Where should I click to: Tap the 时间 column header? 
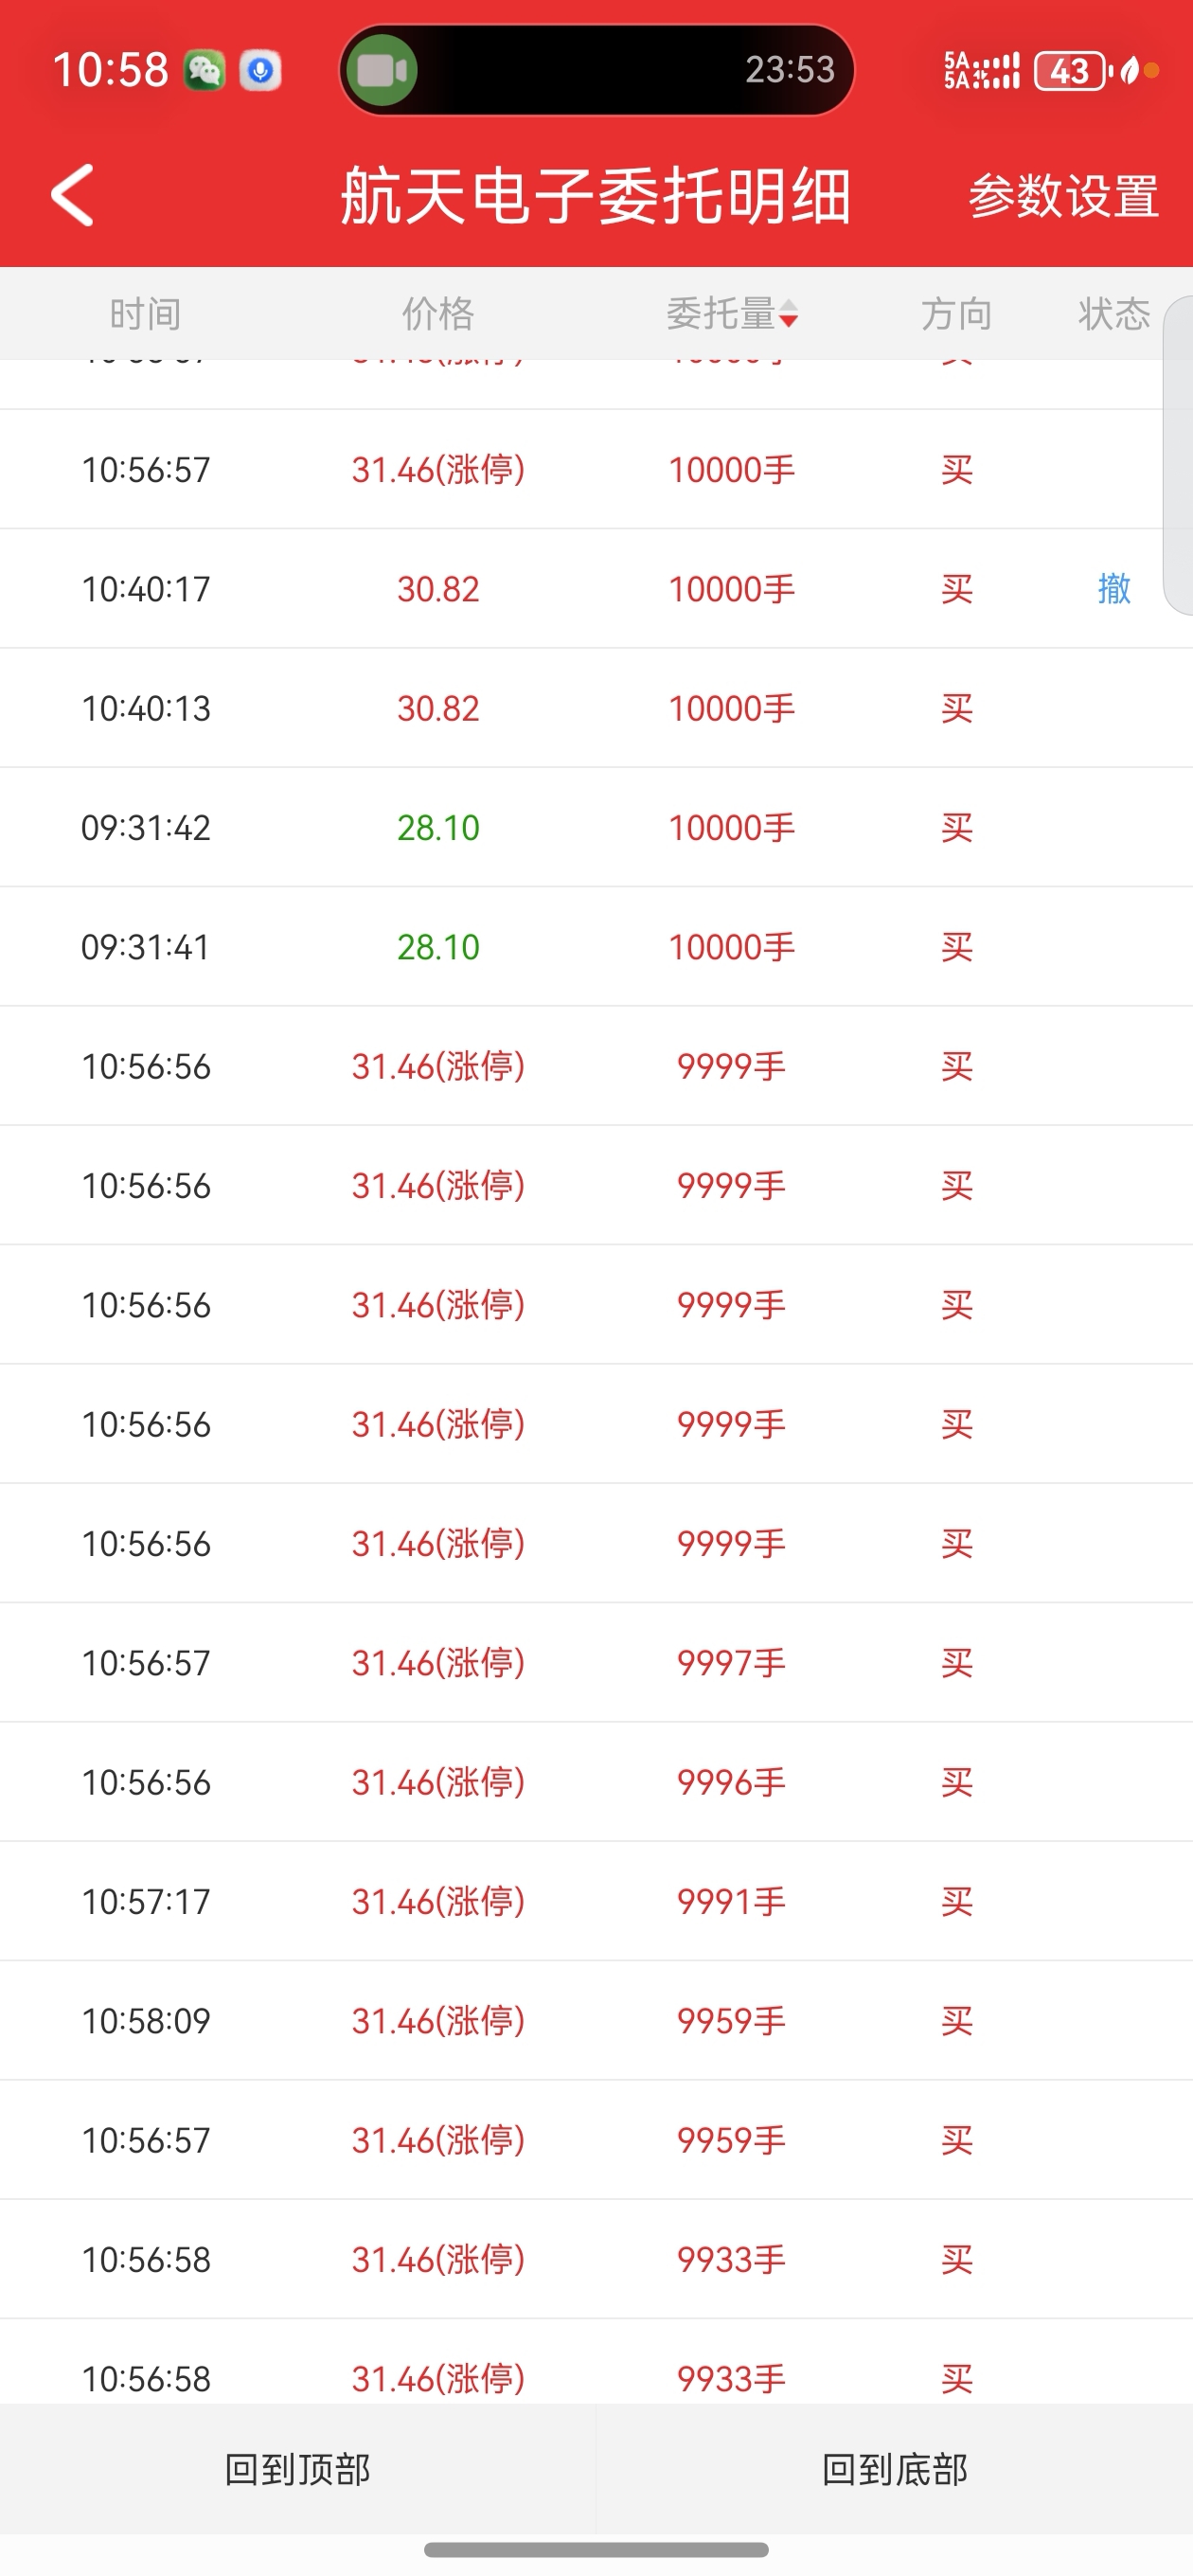(145, 314)
